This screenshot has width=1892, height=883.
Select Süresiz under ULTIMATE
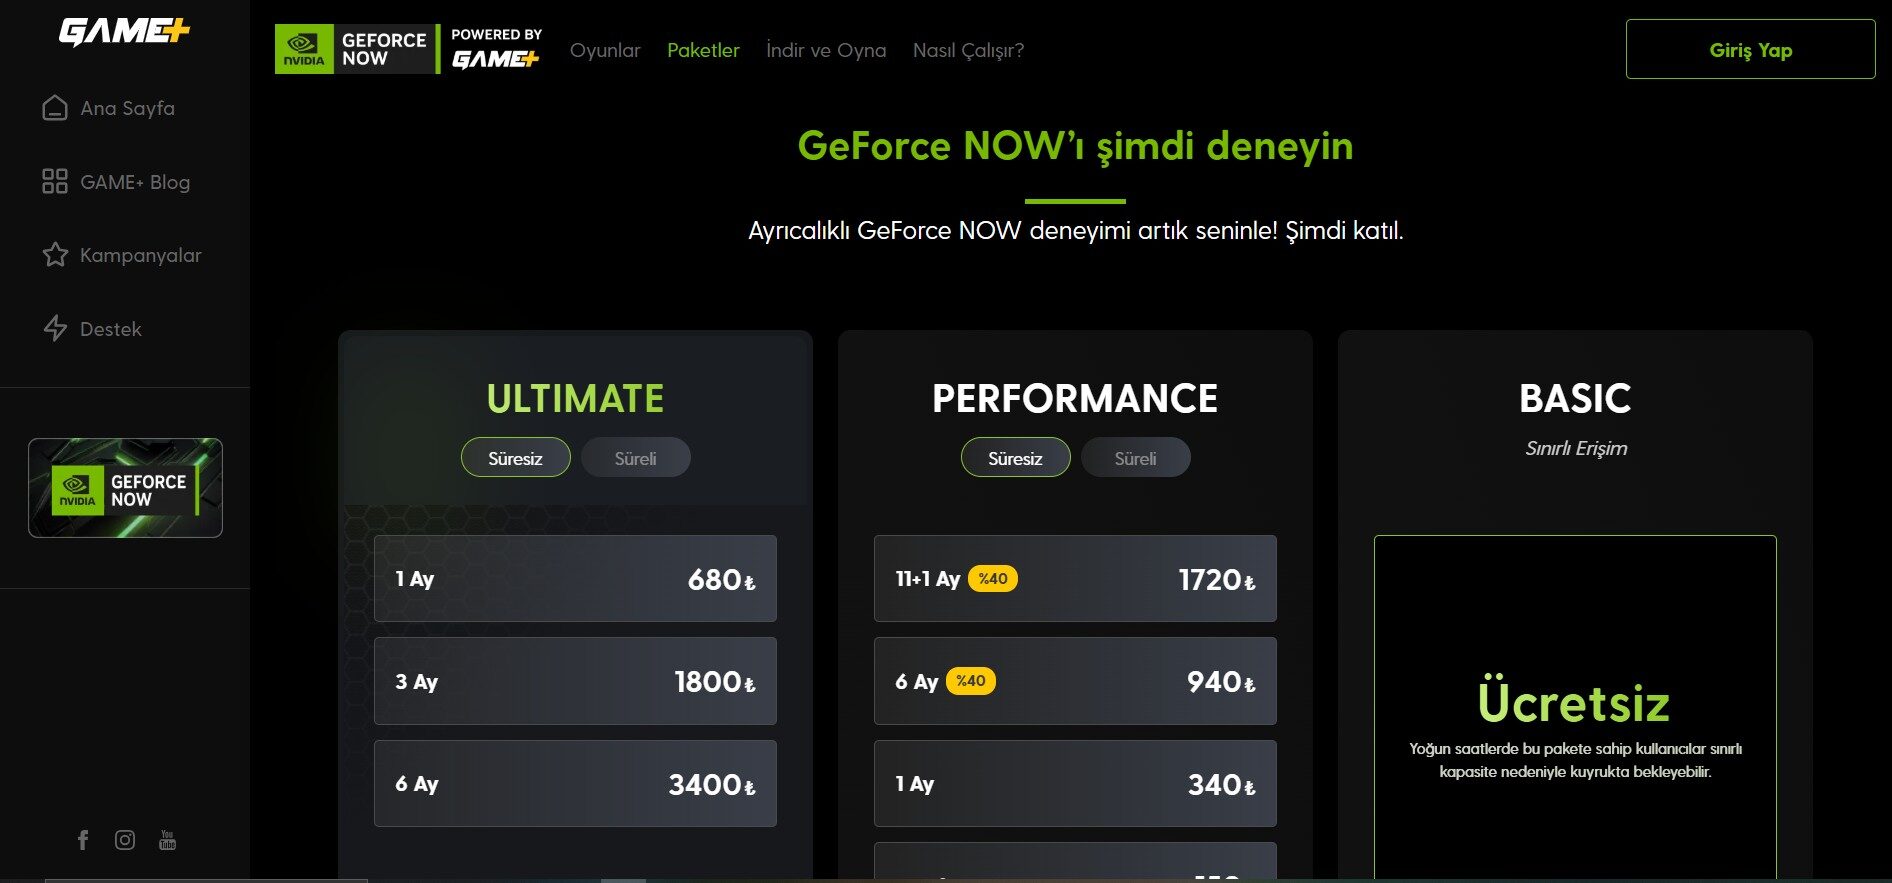516,458
